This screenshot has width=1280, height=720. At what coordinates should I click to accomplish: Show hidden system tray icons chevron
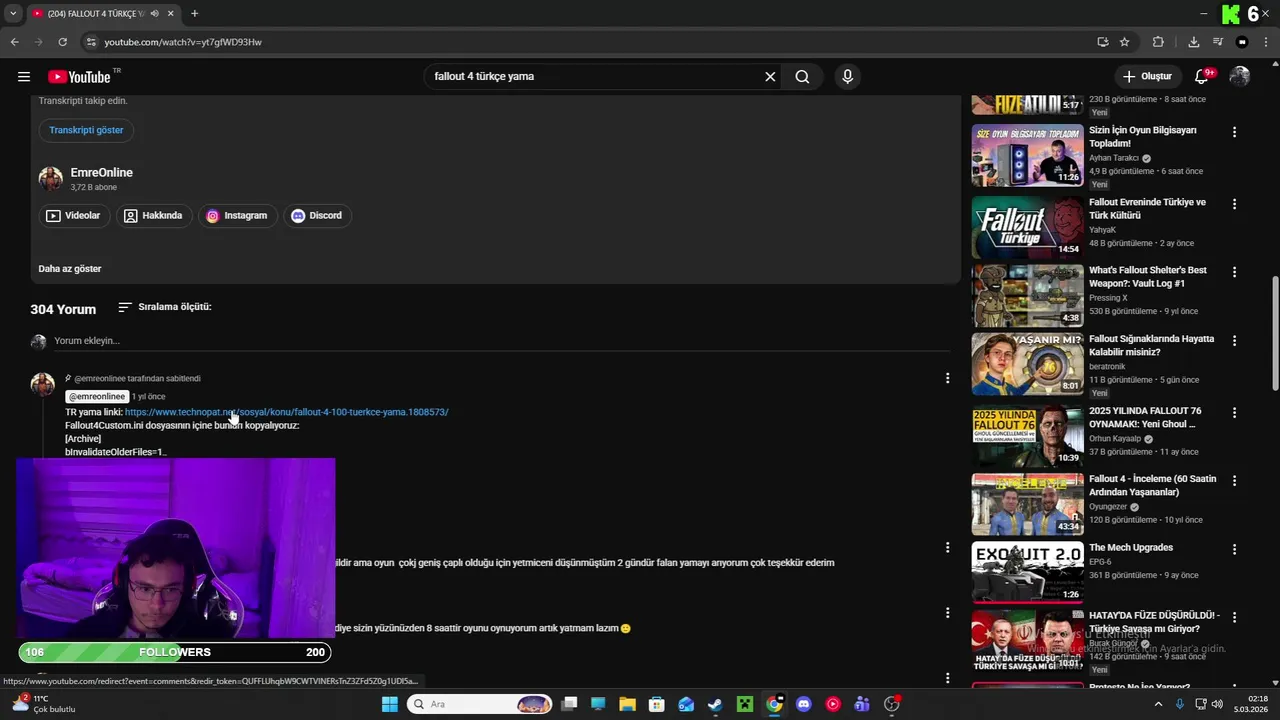(x=1158, y=704)
